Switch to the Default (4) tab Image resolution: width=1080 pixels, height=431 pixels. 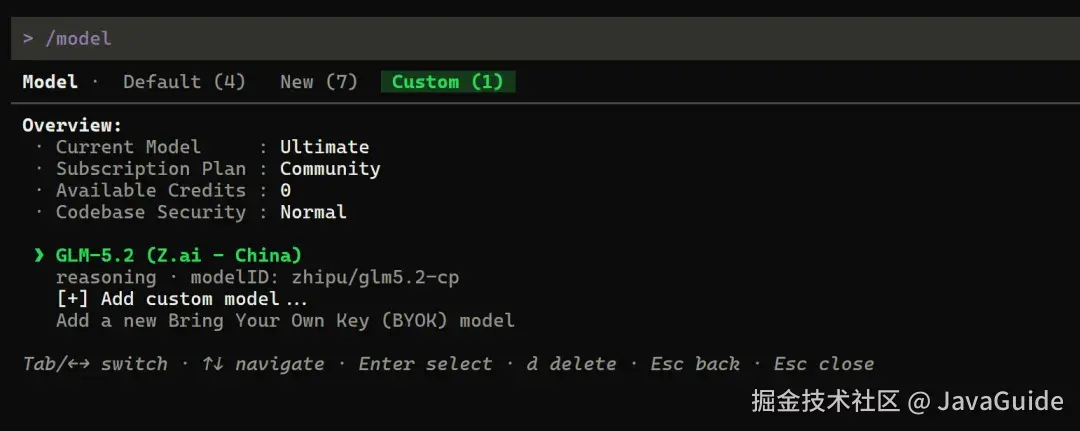pyautogui.click(x=184, y=82)
